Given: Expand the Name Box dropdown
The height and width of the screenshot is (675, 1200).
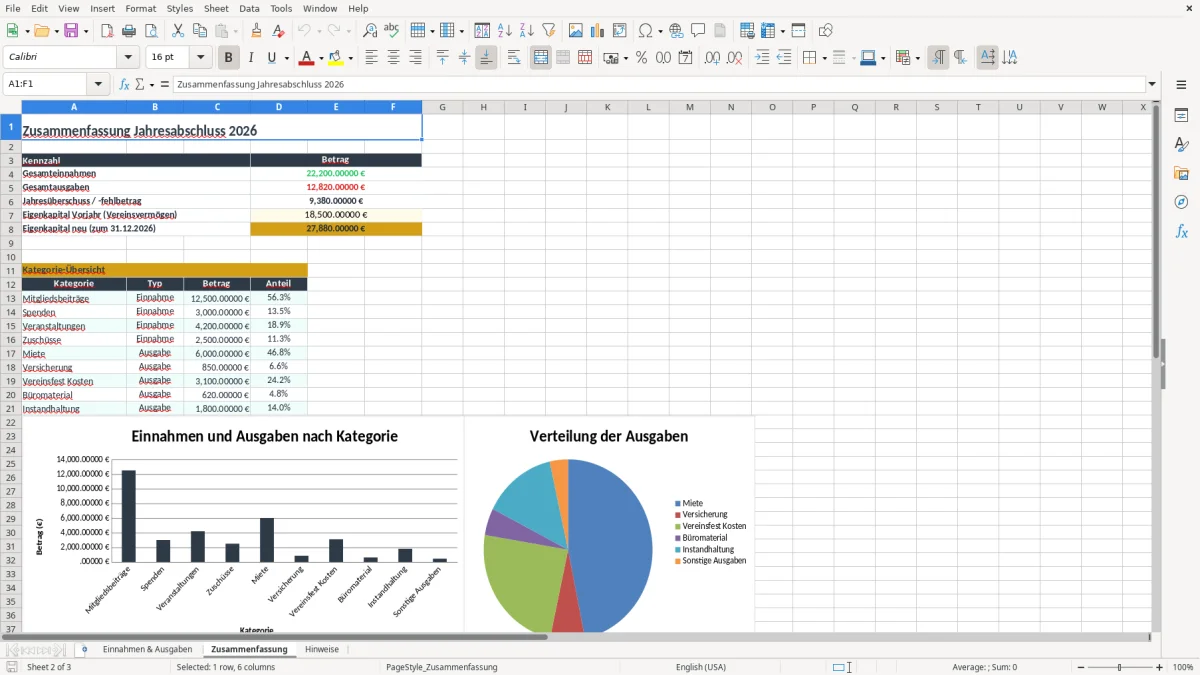Looking at the screenshot, I should point(98,85).
